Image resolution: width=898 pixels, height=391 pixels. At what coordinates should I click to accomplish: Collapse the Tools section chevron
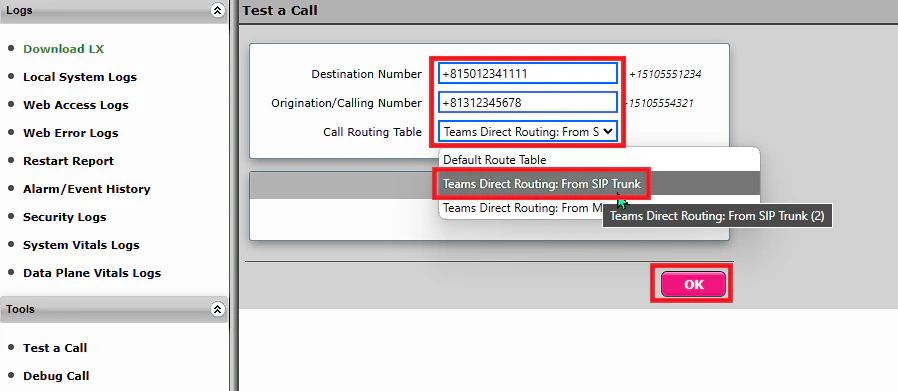pos(217,310)
